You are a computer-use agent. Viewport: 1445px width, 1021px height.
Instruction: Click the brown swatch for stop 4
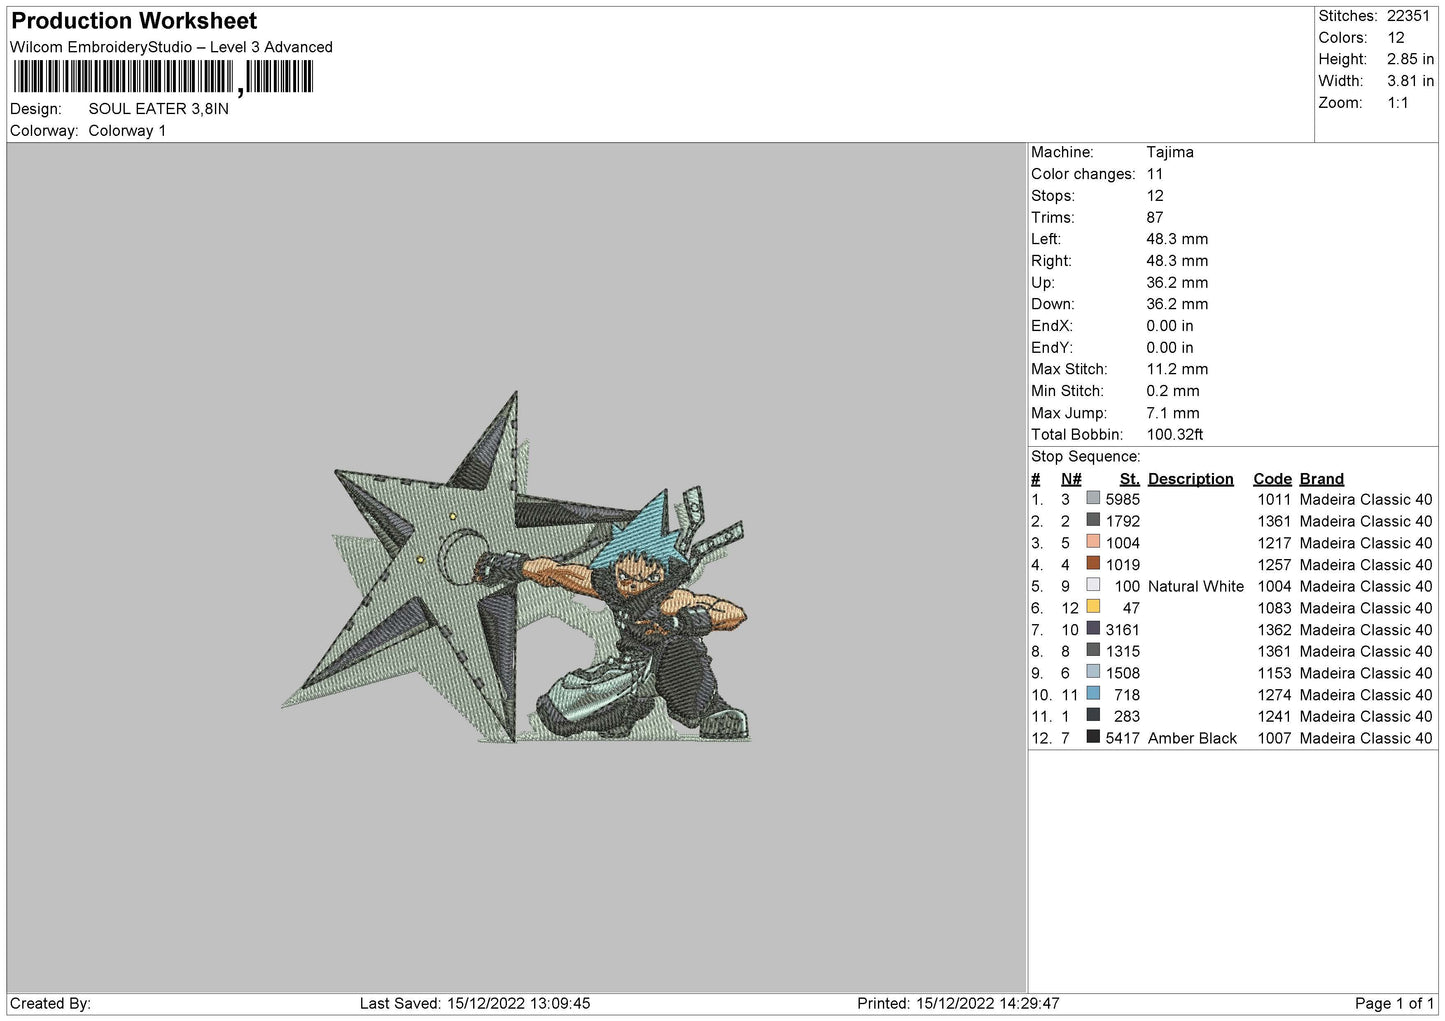[x=1093, y=564]
